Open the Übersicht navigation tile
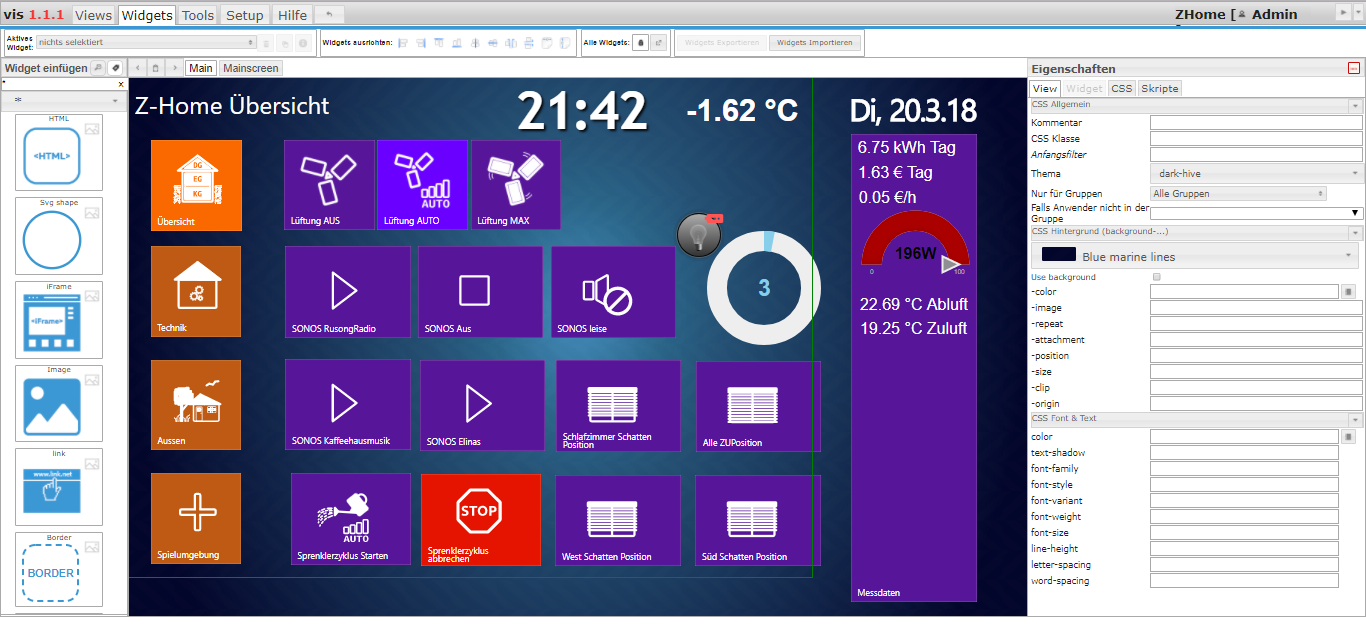Viewport: 1366px width, 624px height. tap(196, 185)
